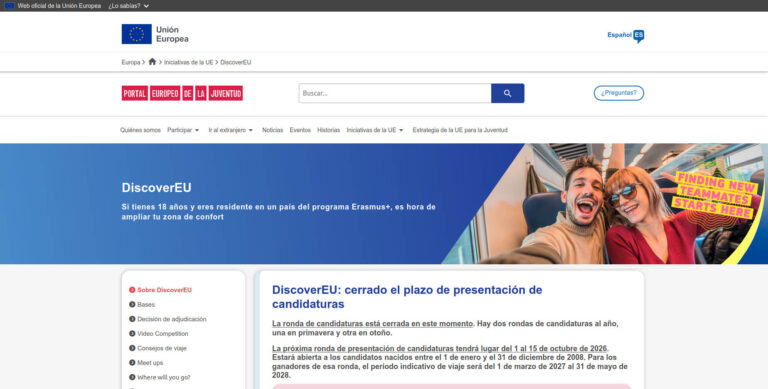Go to the Eventos section

click(x=300, y=130)
